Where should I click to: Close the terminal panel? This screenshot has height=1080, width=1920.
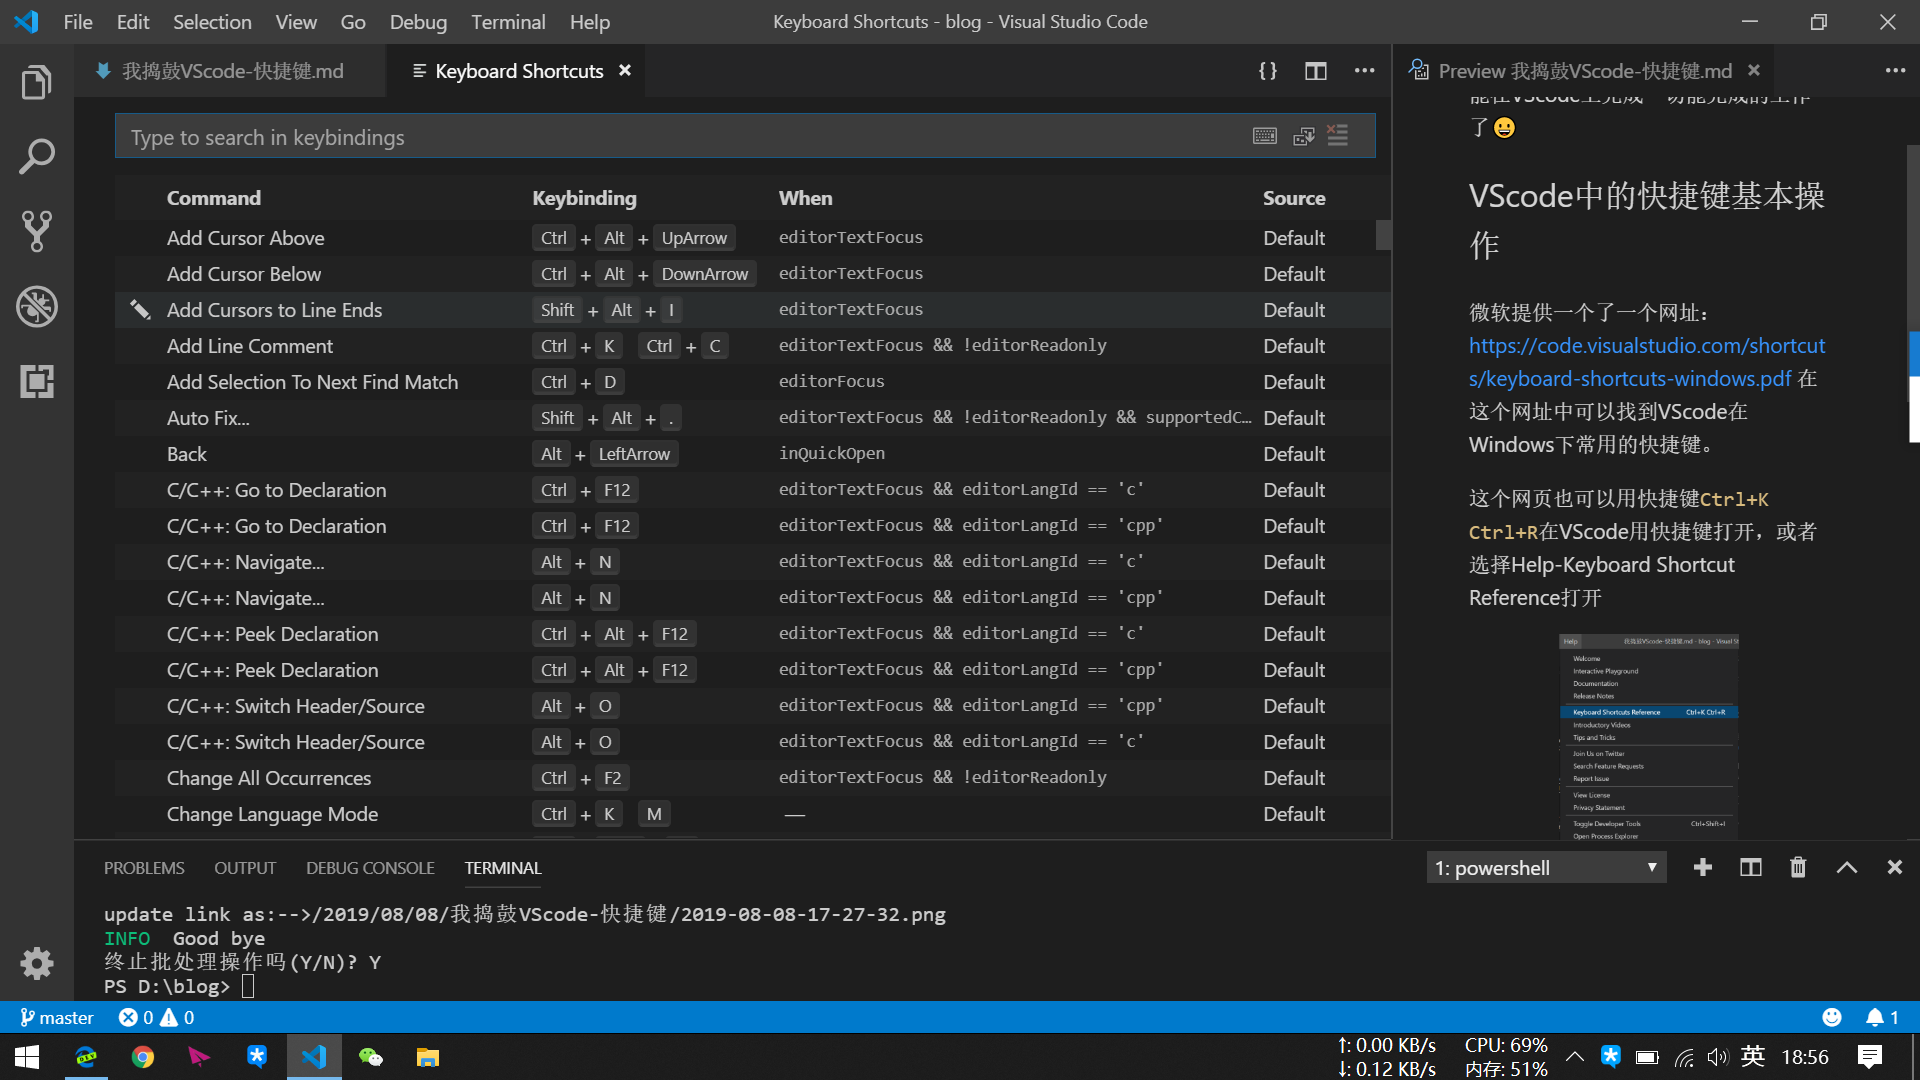pos(1894,868)
